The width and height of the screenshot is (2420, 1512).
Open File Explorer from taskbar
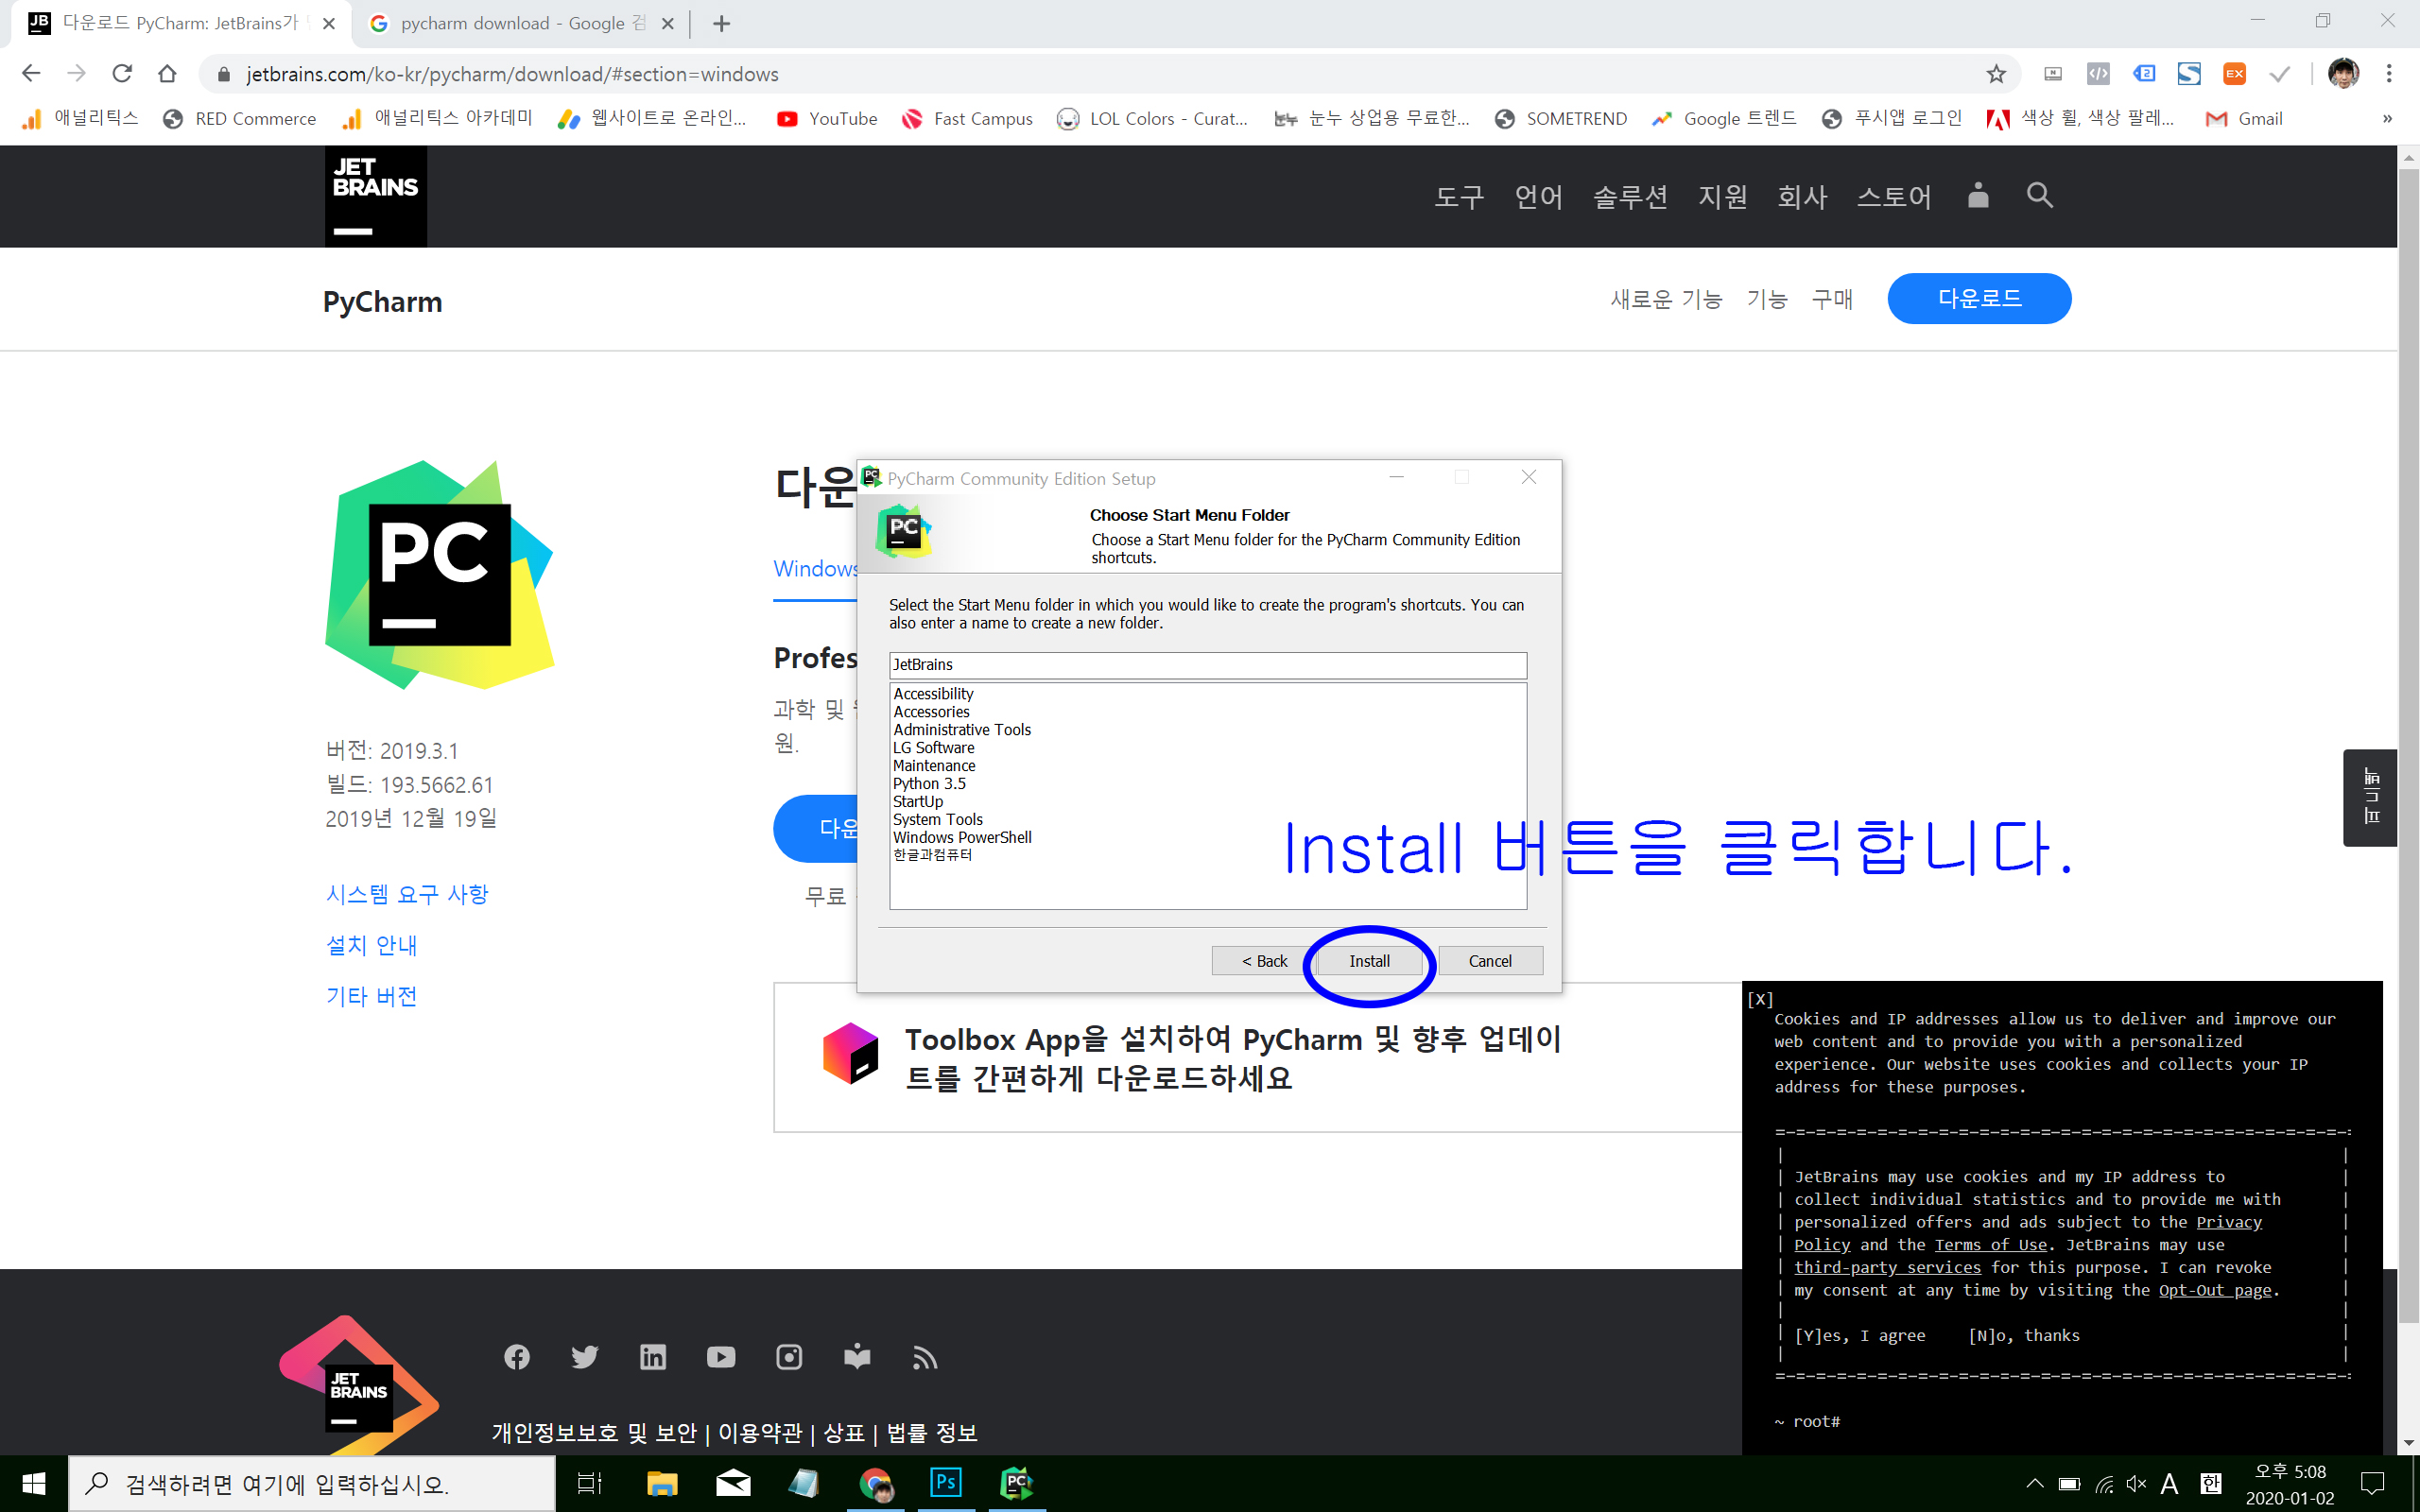coord(661,1483)
